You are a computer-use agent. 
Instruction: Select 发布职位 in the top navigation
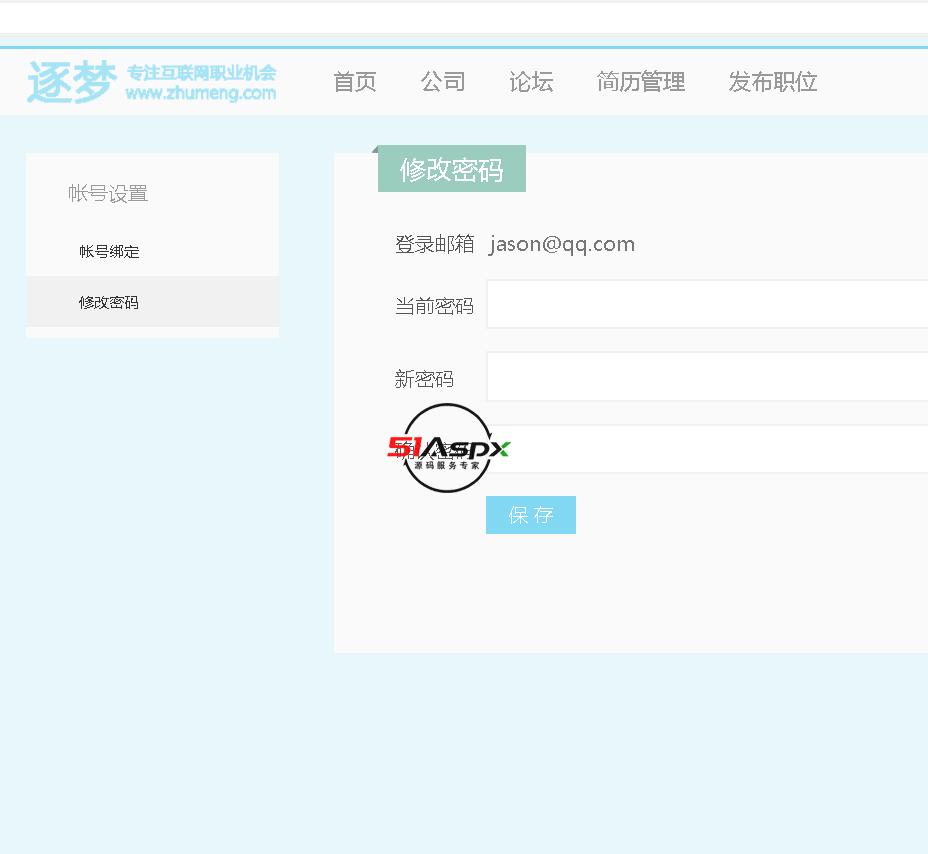tap(773, 82)
